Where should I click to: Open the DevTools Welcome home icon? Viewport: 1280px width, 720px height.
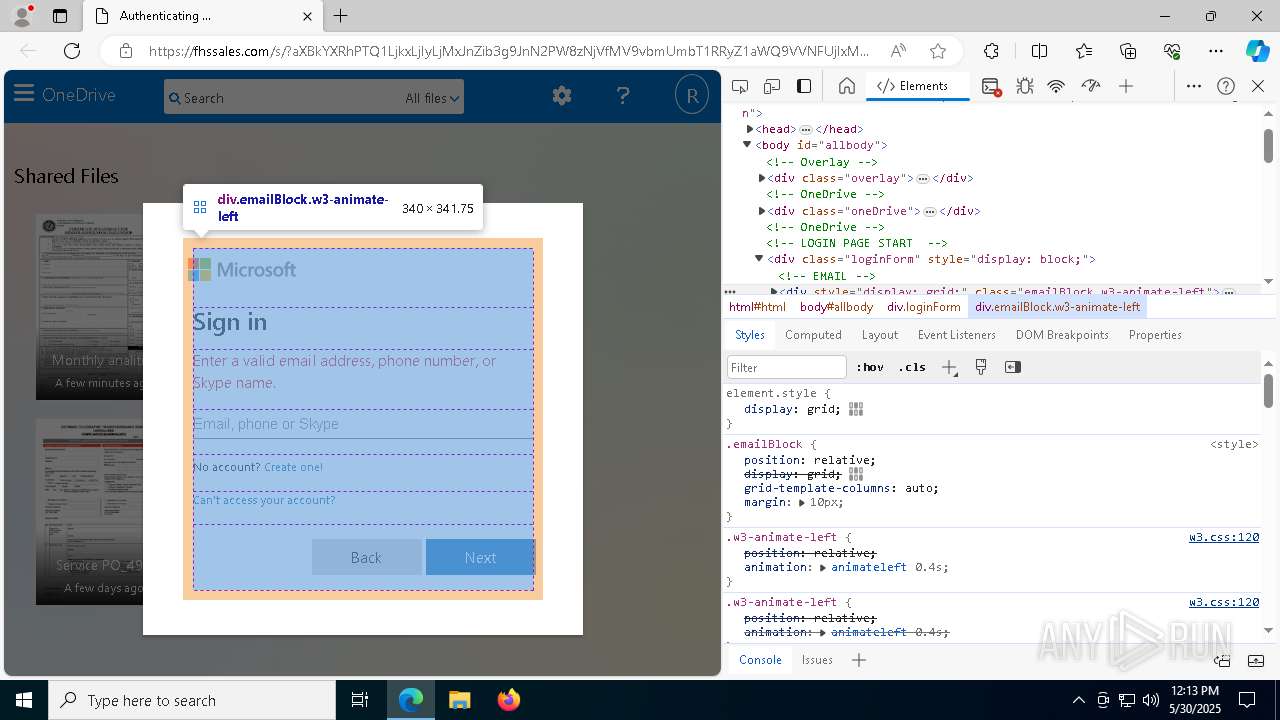click(x=846, y=86)
